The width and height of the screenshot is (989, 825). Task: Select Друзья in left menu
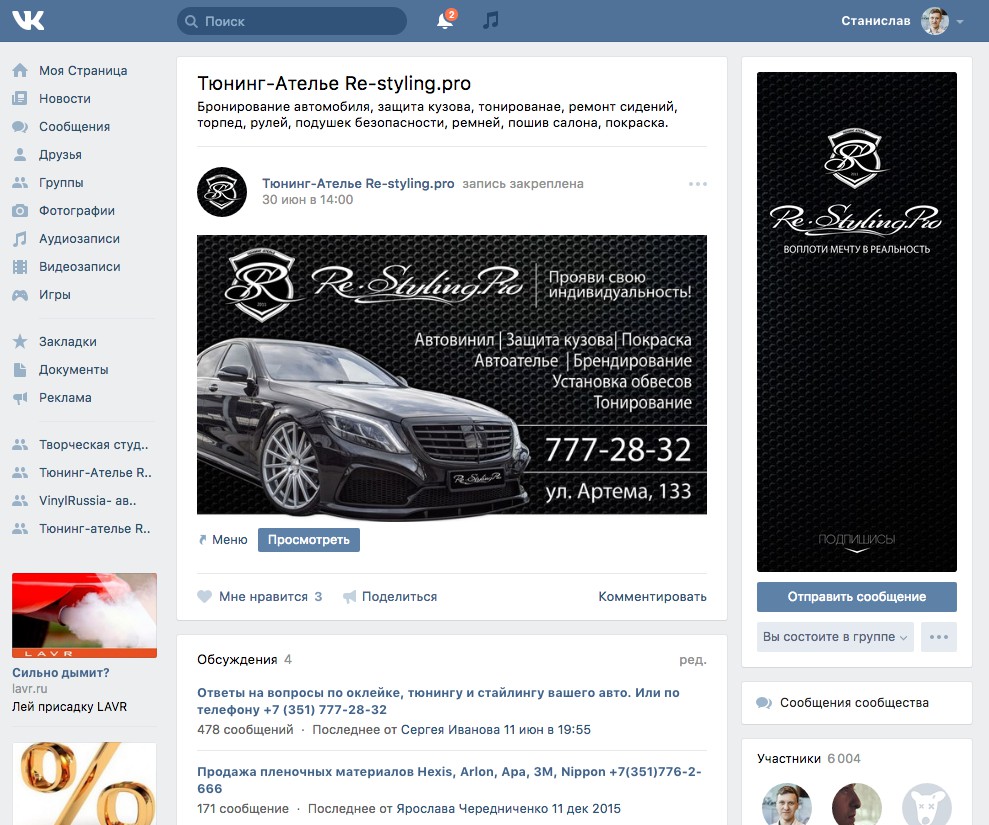pos(61,155)
